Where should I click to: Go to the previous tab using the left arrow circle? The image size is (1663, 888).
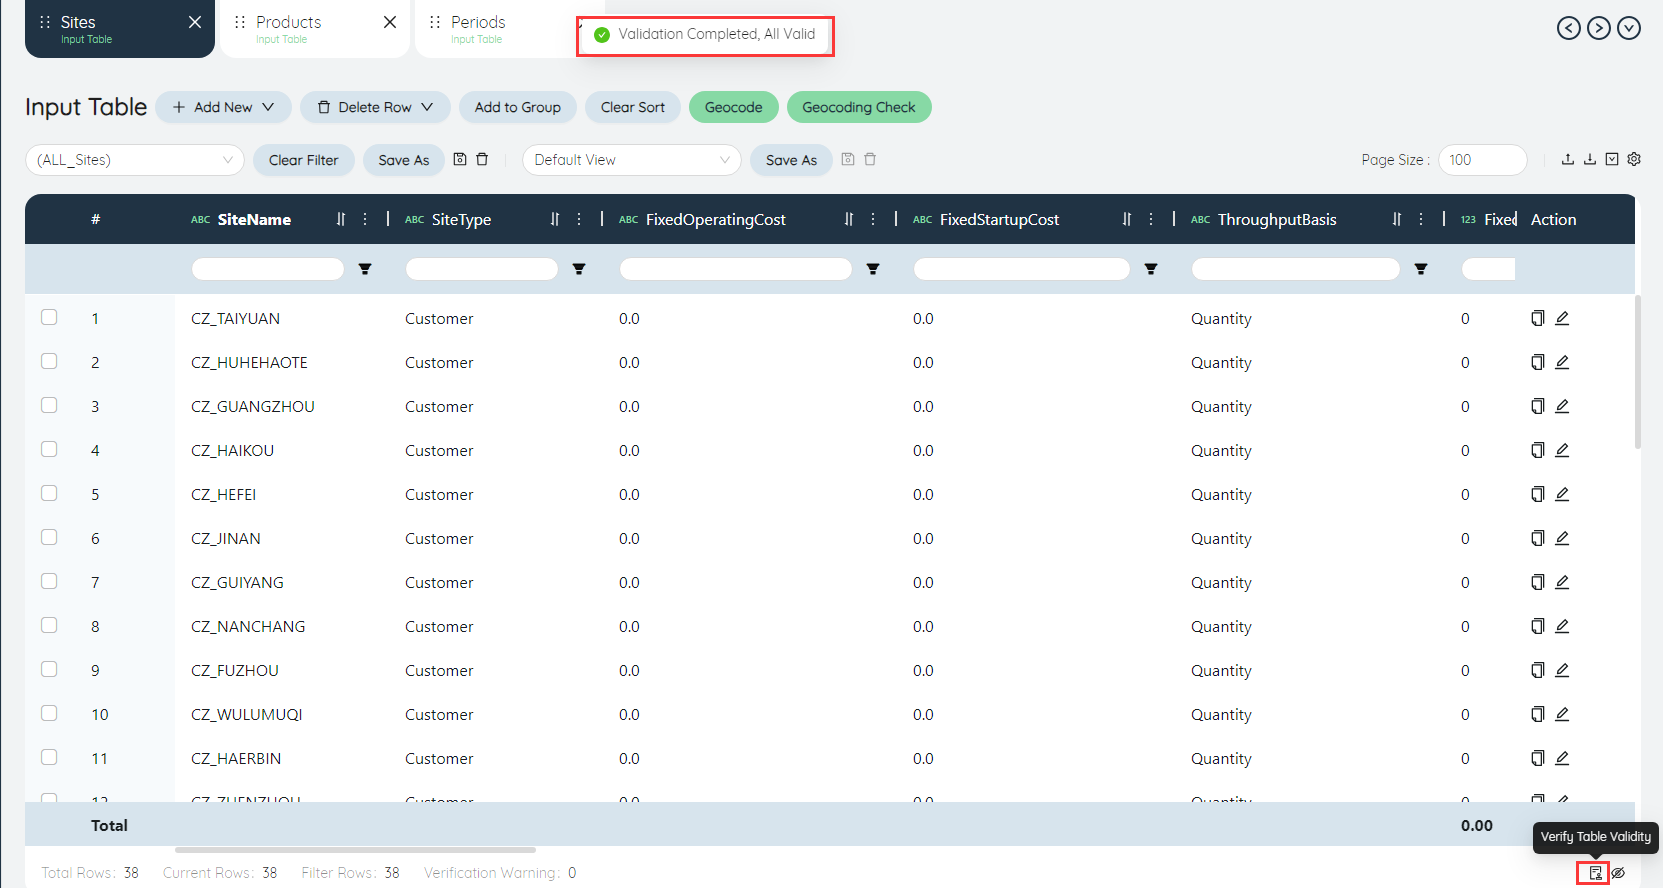[1569, 28]
